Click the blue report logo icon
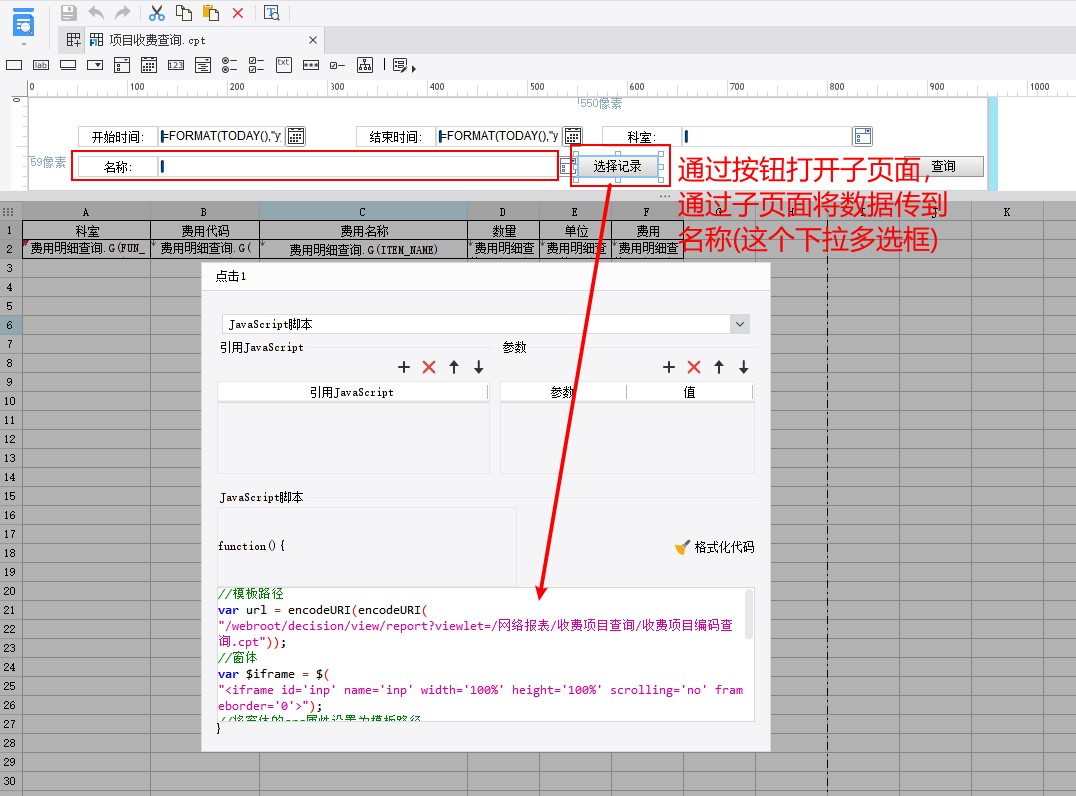This screenshot has width=1076, height=796. [x=23, y=23]
